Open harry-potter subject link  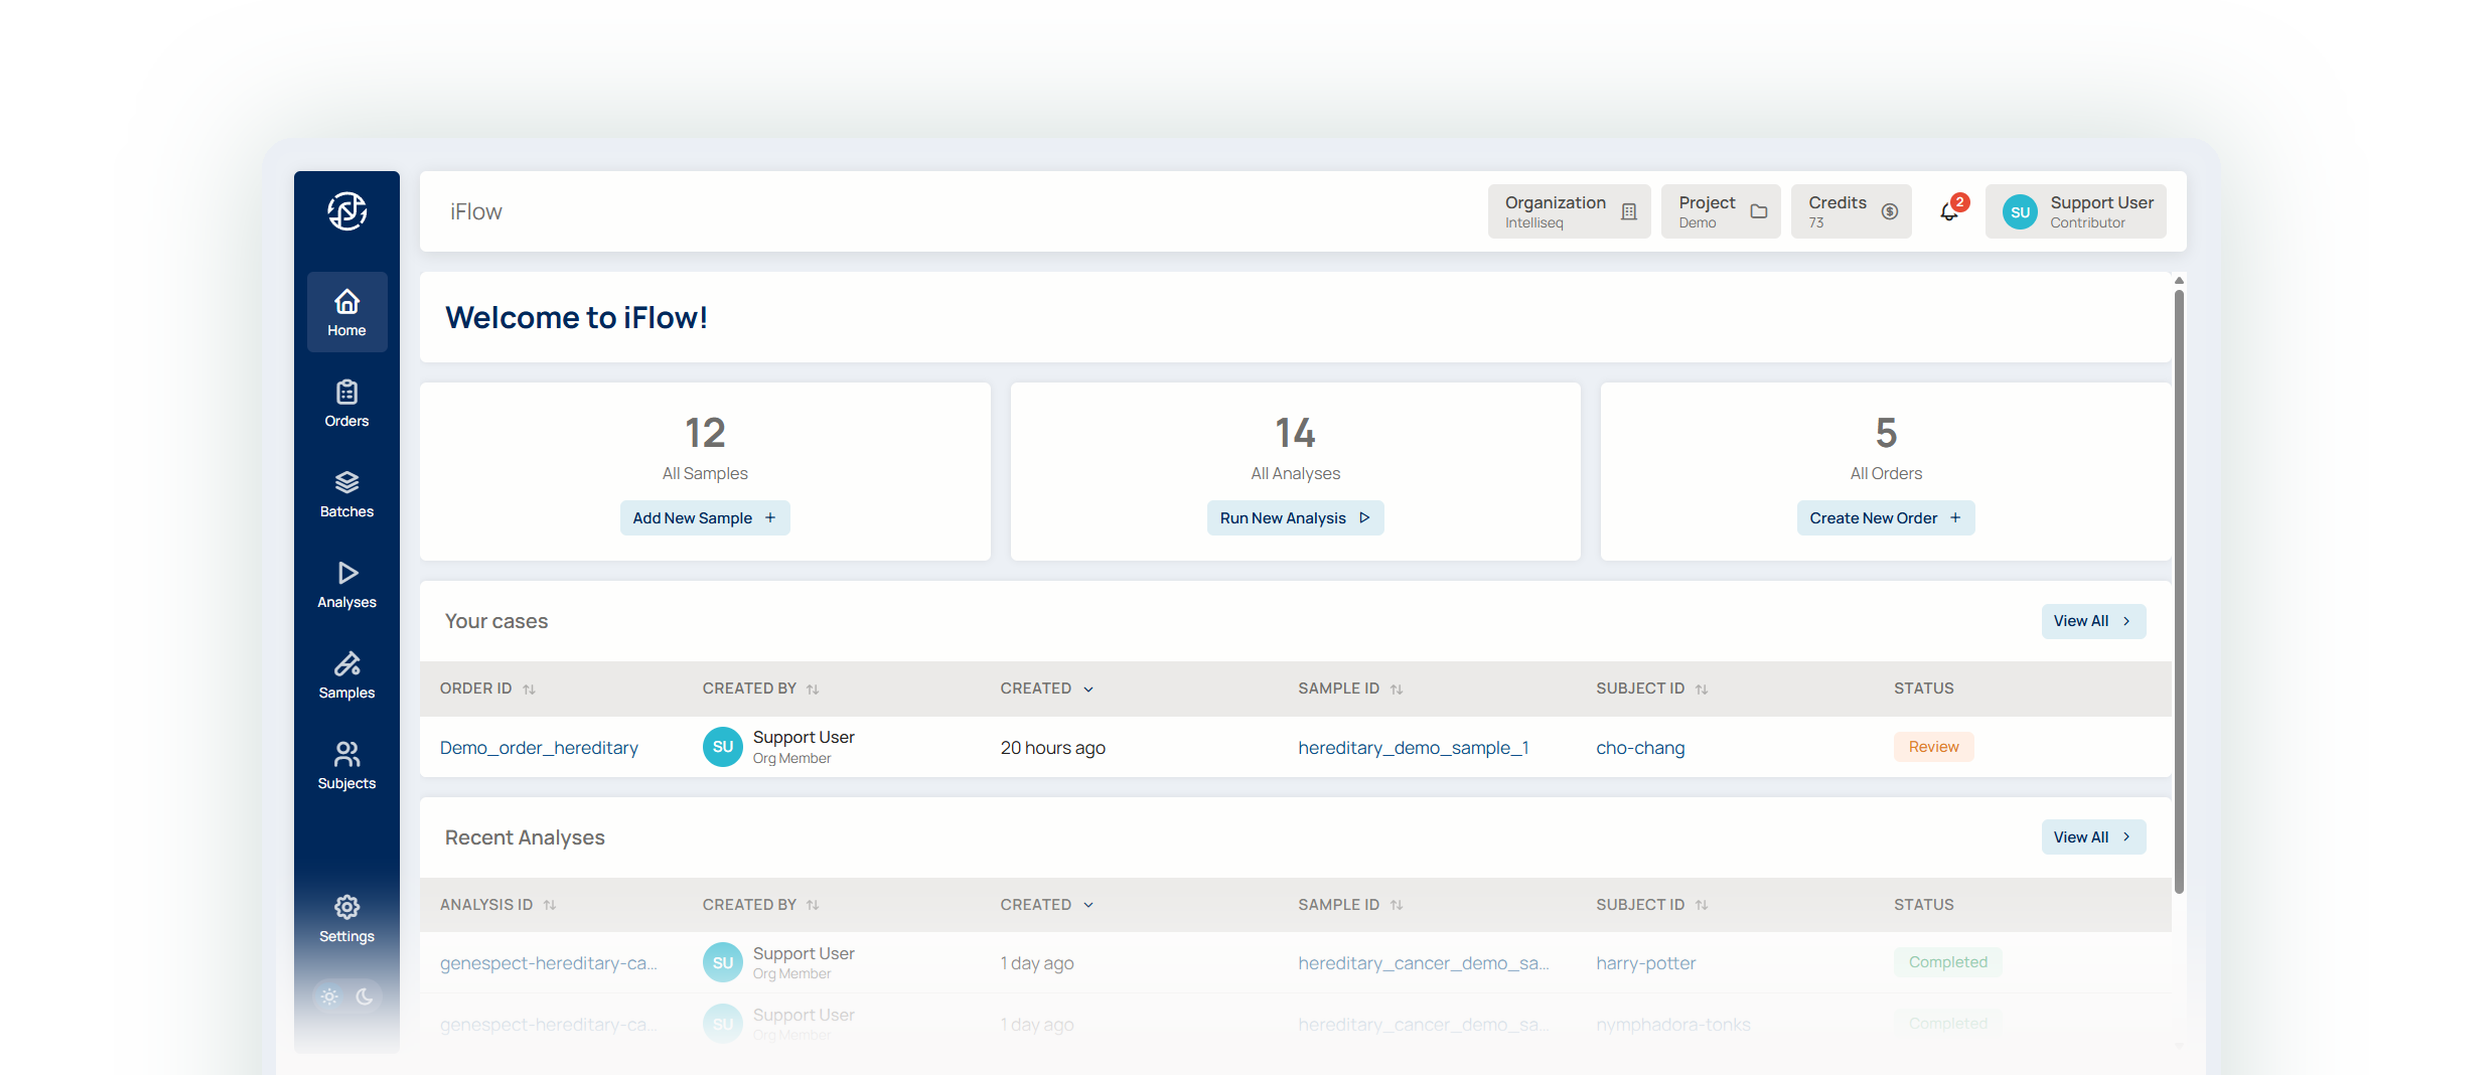click(x=1646, y=963)
